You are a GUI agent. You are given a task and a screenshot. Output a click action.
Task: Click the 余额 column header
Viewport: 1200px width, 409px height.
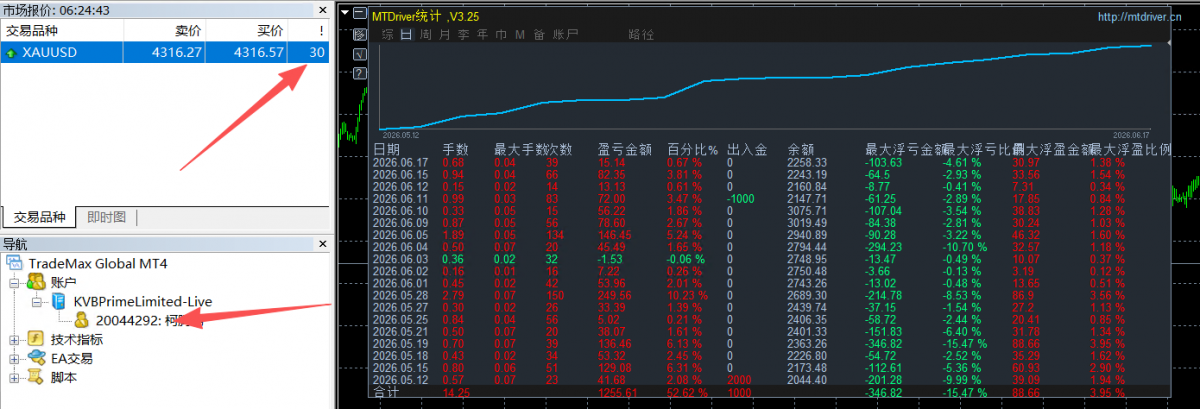pyautogui.click(x=802, y=150)
